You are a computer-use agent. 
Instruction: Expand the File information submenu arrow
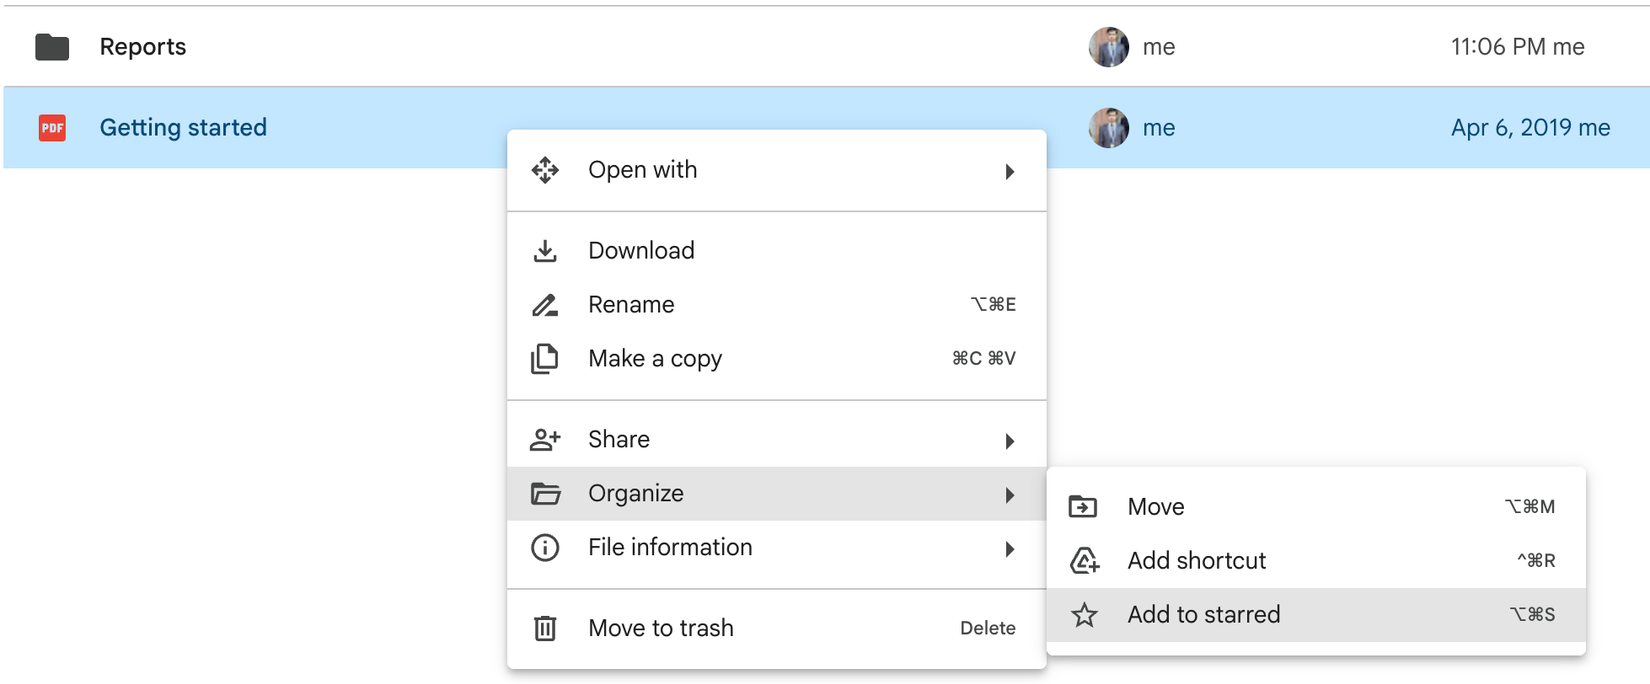pyautogui.click(x=1010, y=549)
